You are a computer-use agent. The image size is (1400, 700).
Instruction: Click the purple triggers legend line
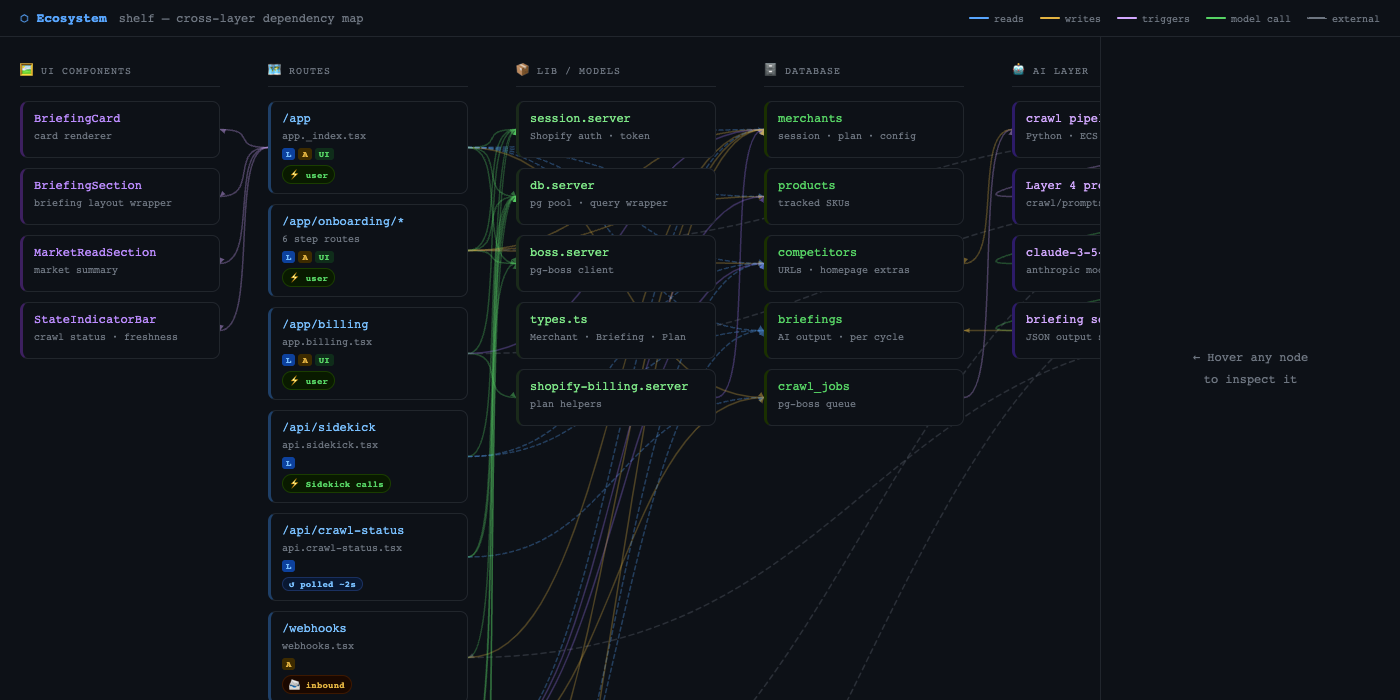coord(1127,18)
